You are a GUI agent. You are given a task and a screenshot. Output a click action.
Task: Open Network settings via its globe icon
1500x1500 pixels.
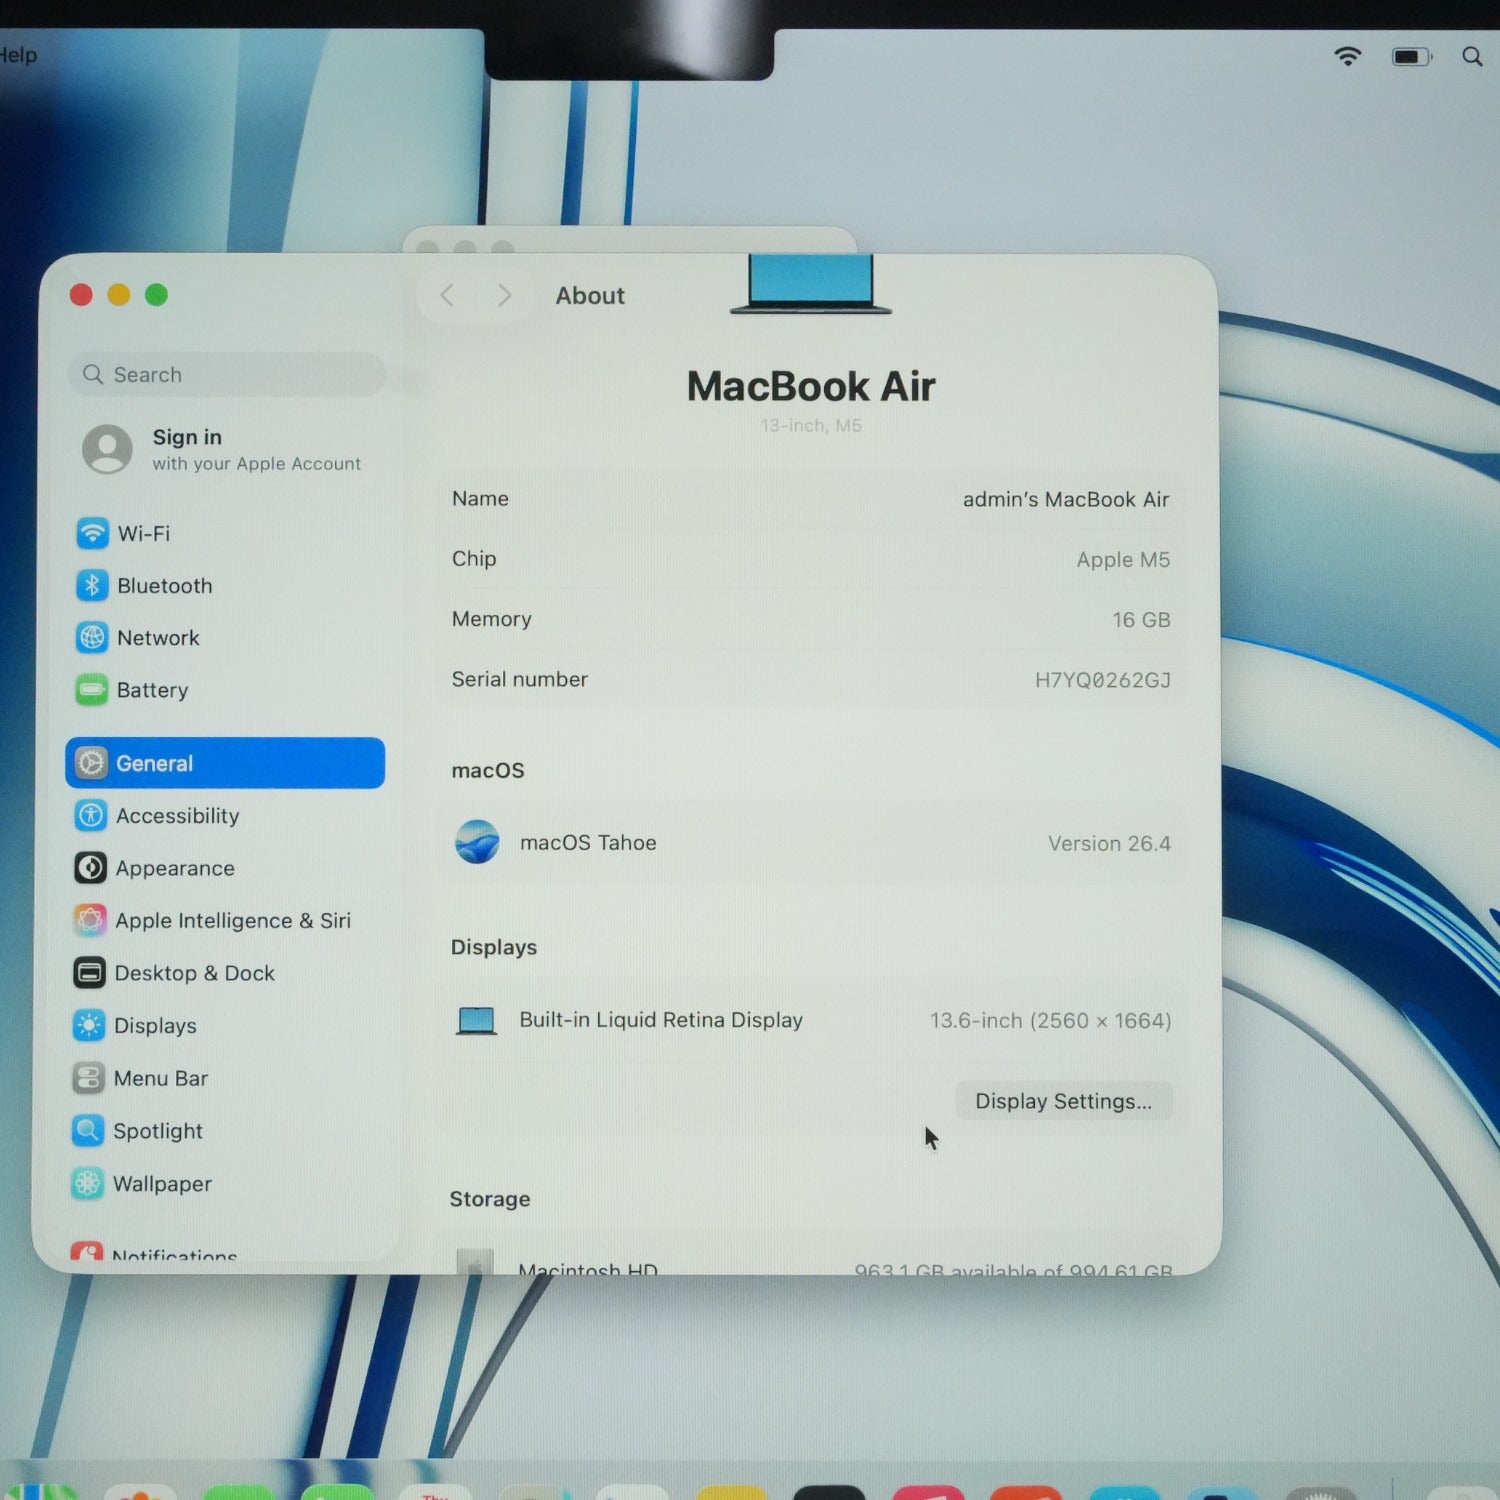[92, 637]
